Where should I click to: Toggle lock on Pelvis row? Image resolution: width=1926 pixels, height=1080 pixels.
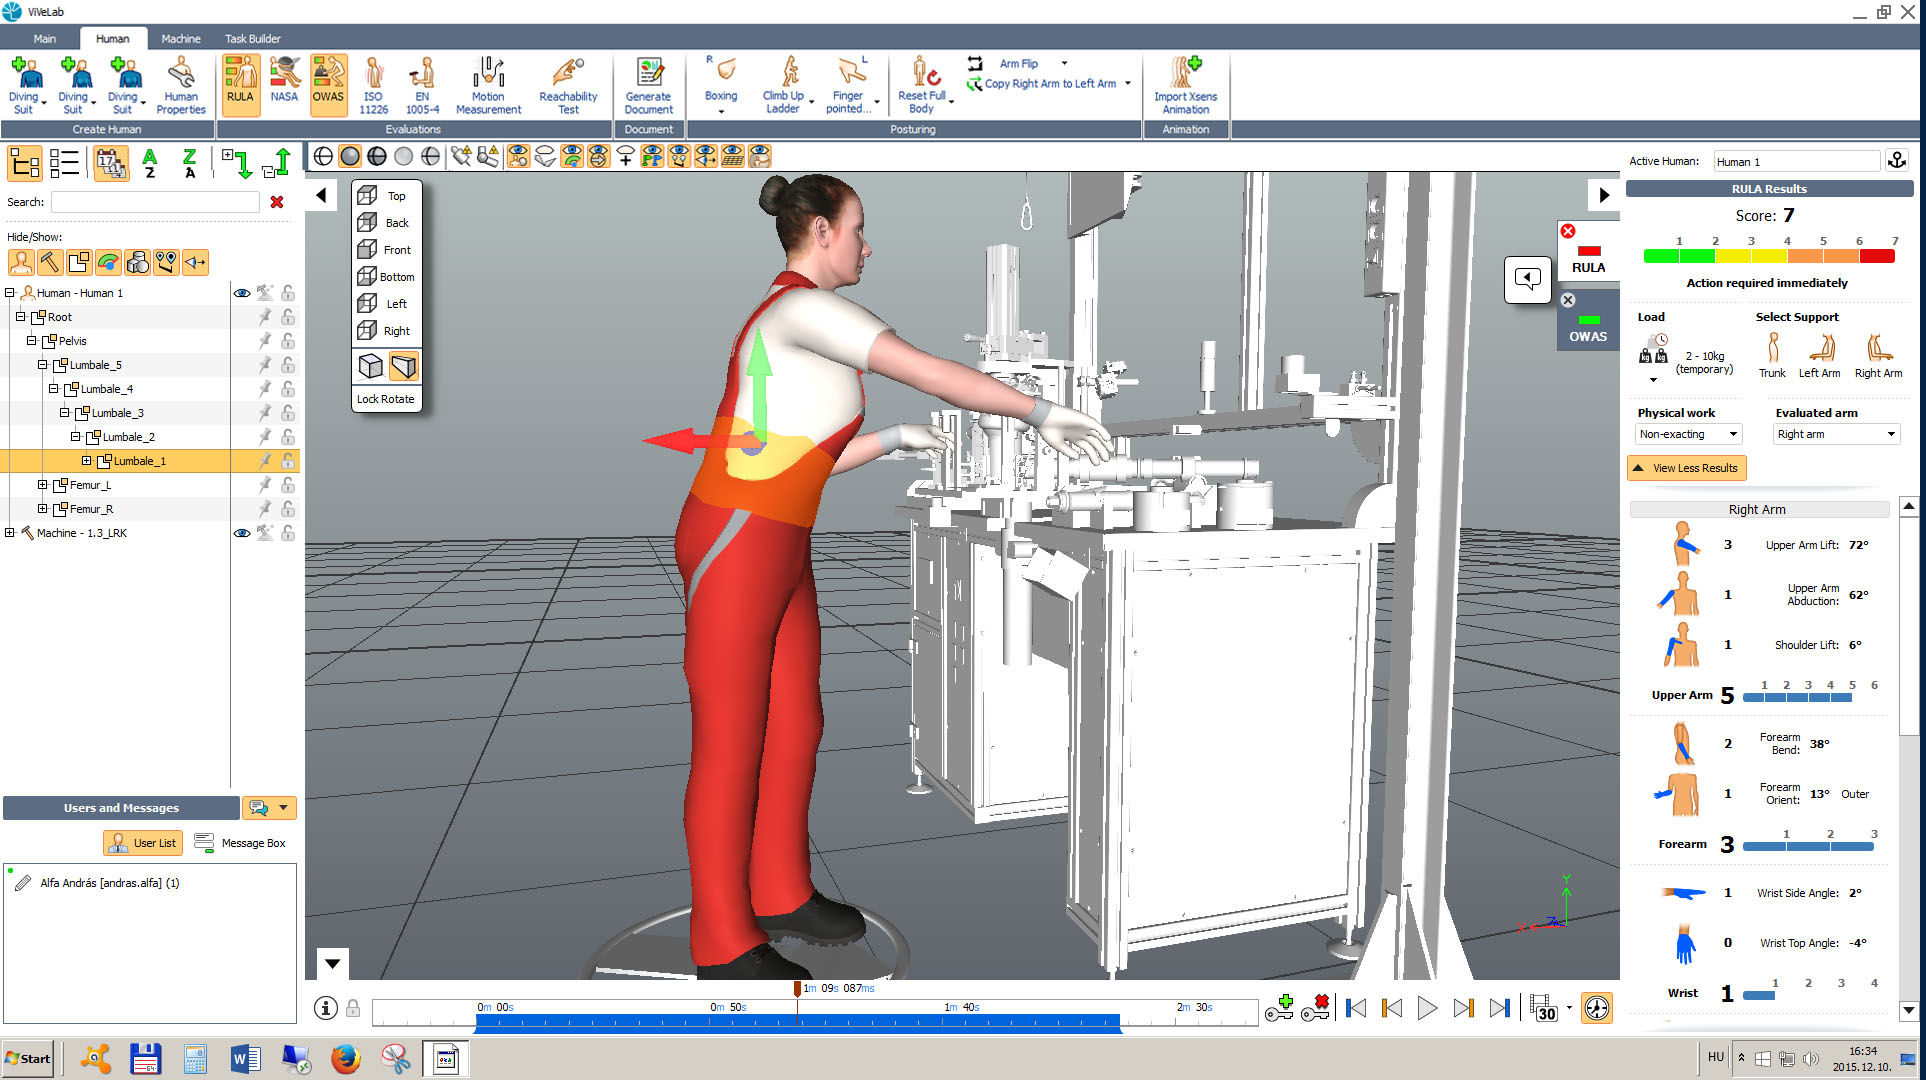(288, 341)
